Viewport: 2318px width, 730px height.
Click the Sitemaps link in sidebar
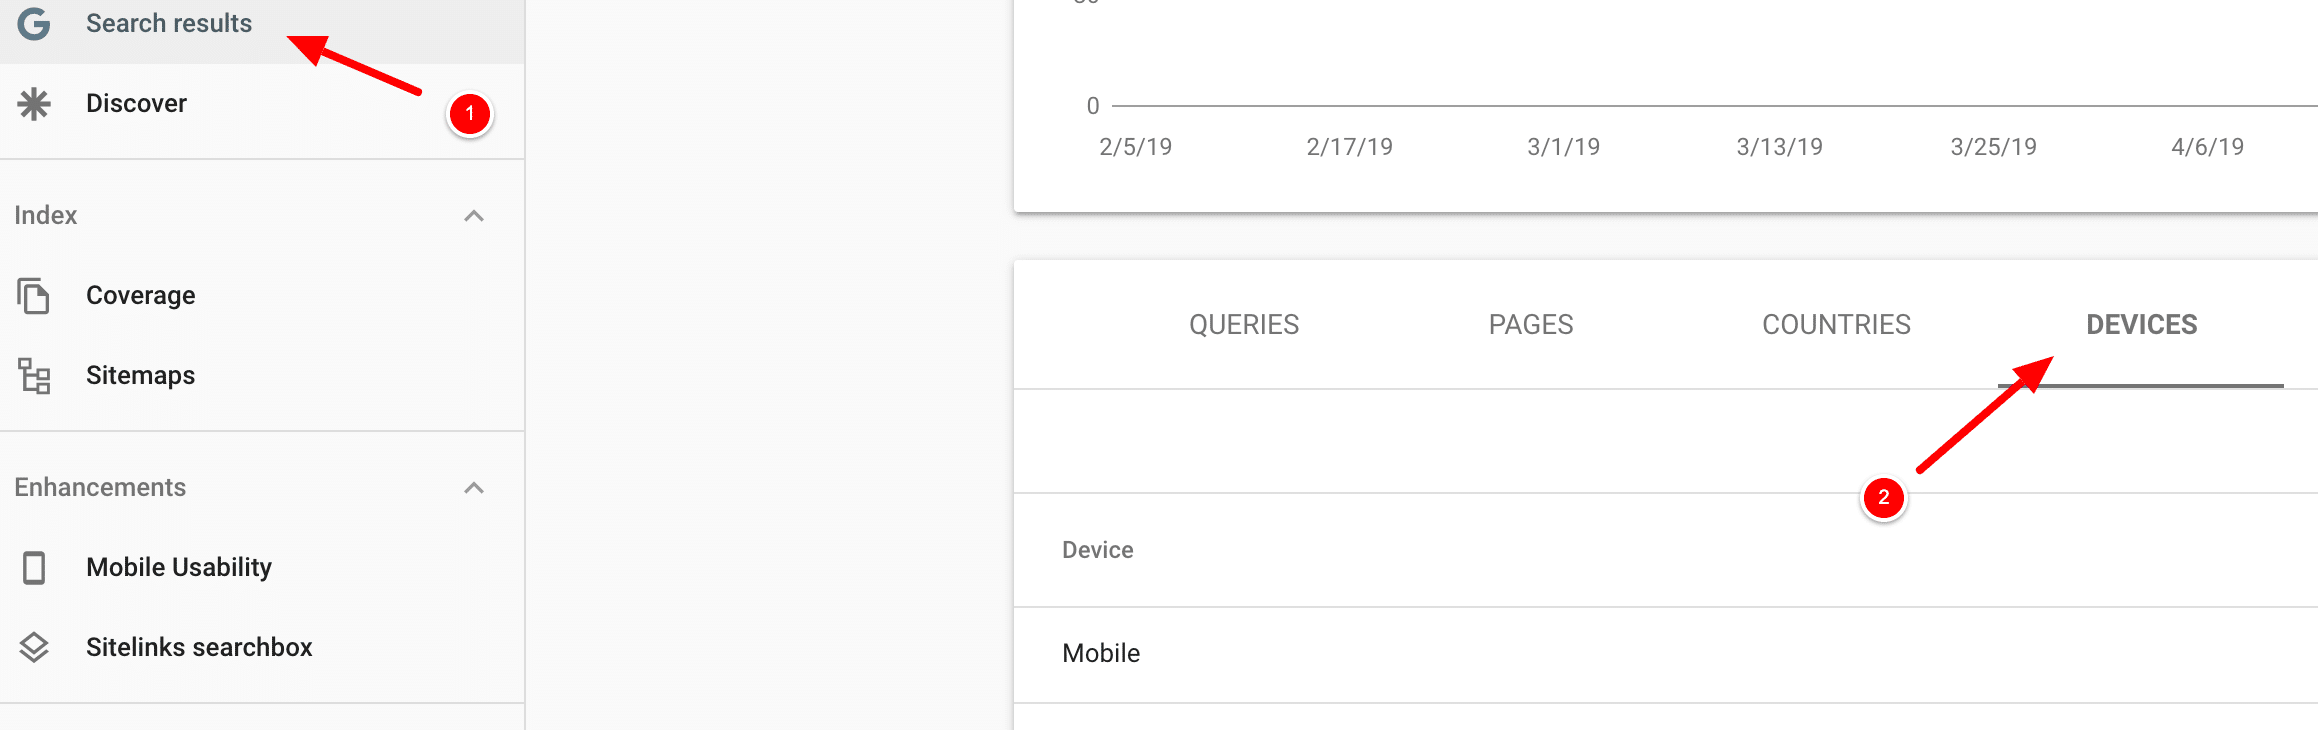point(140,374)
